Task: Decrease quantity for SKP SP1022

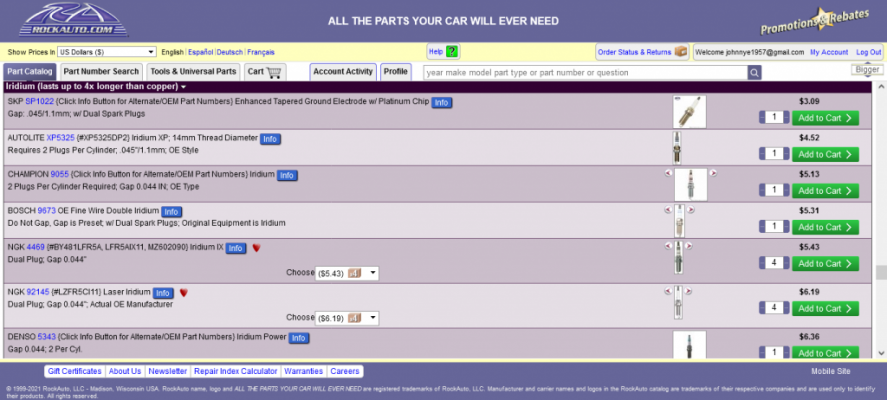Action: [x=762, y=118]
